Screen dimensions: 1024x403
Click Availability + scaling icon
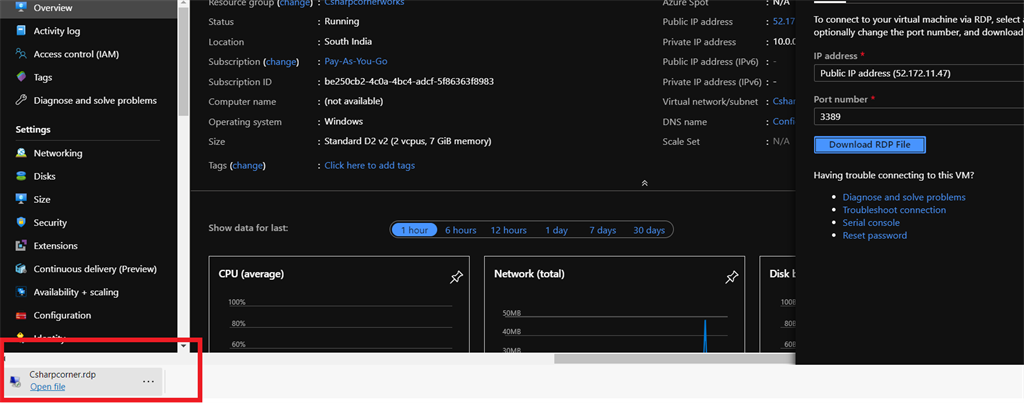point(22,292)
